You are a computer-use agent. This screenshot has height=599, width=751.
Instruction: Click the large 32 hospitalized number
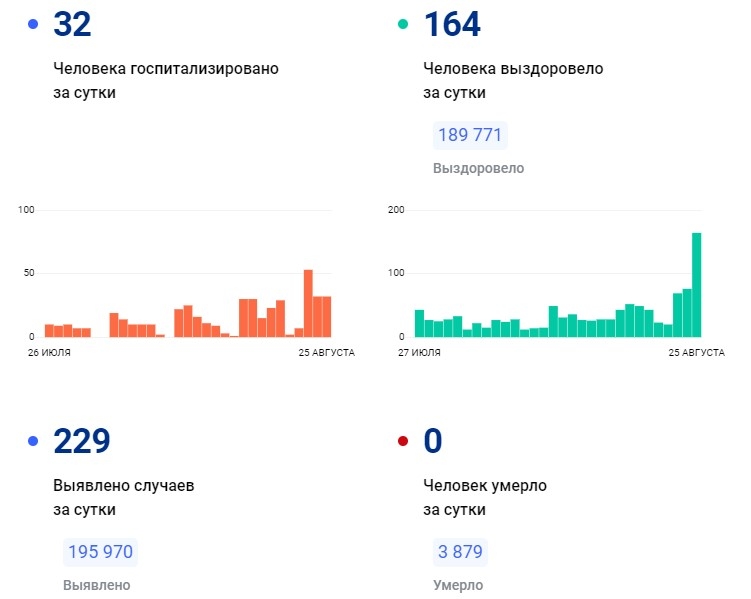[72, 25]
